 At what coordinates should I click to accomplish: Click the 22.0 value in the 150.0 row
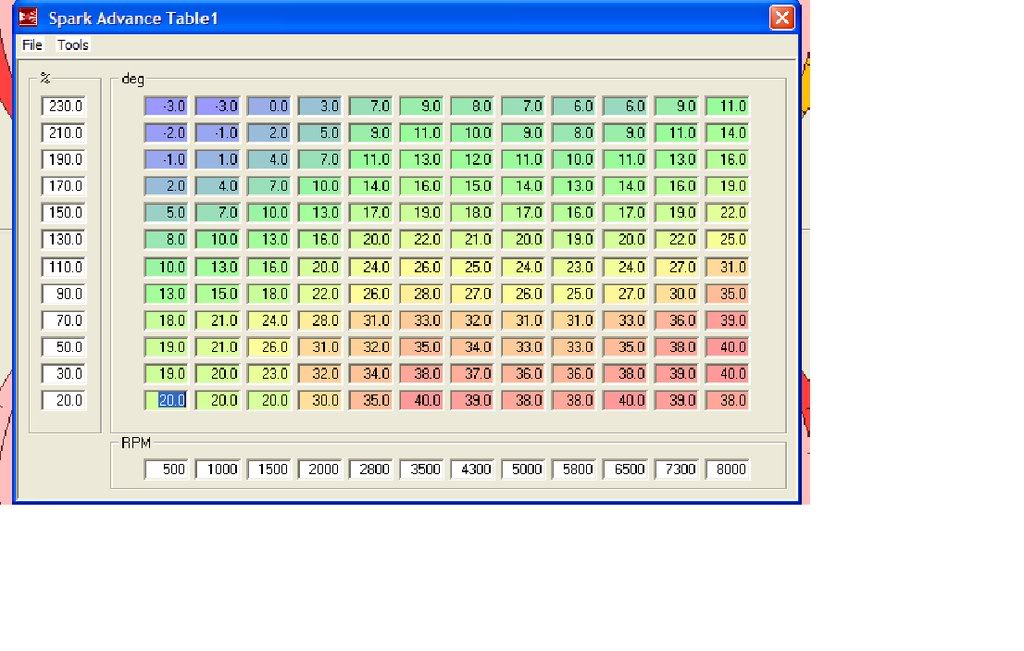[727, 213]
